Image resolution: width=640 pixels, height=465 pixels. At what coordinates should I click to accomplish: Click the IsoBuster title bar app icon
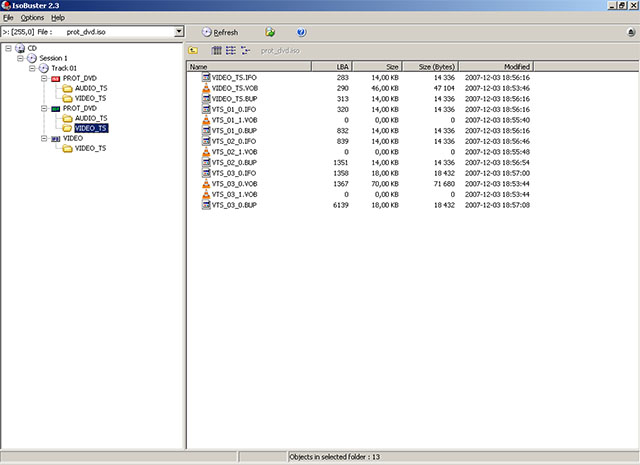pyautogui.click(x=6, y=5)
